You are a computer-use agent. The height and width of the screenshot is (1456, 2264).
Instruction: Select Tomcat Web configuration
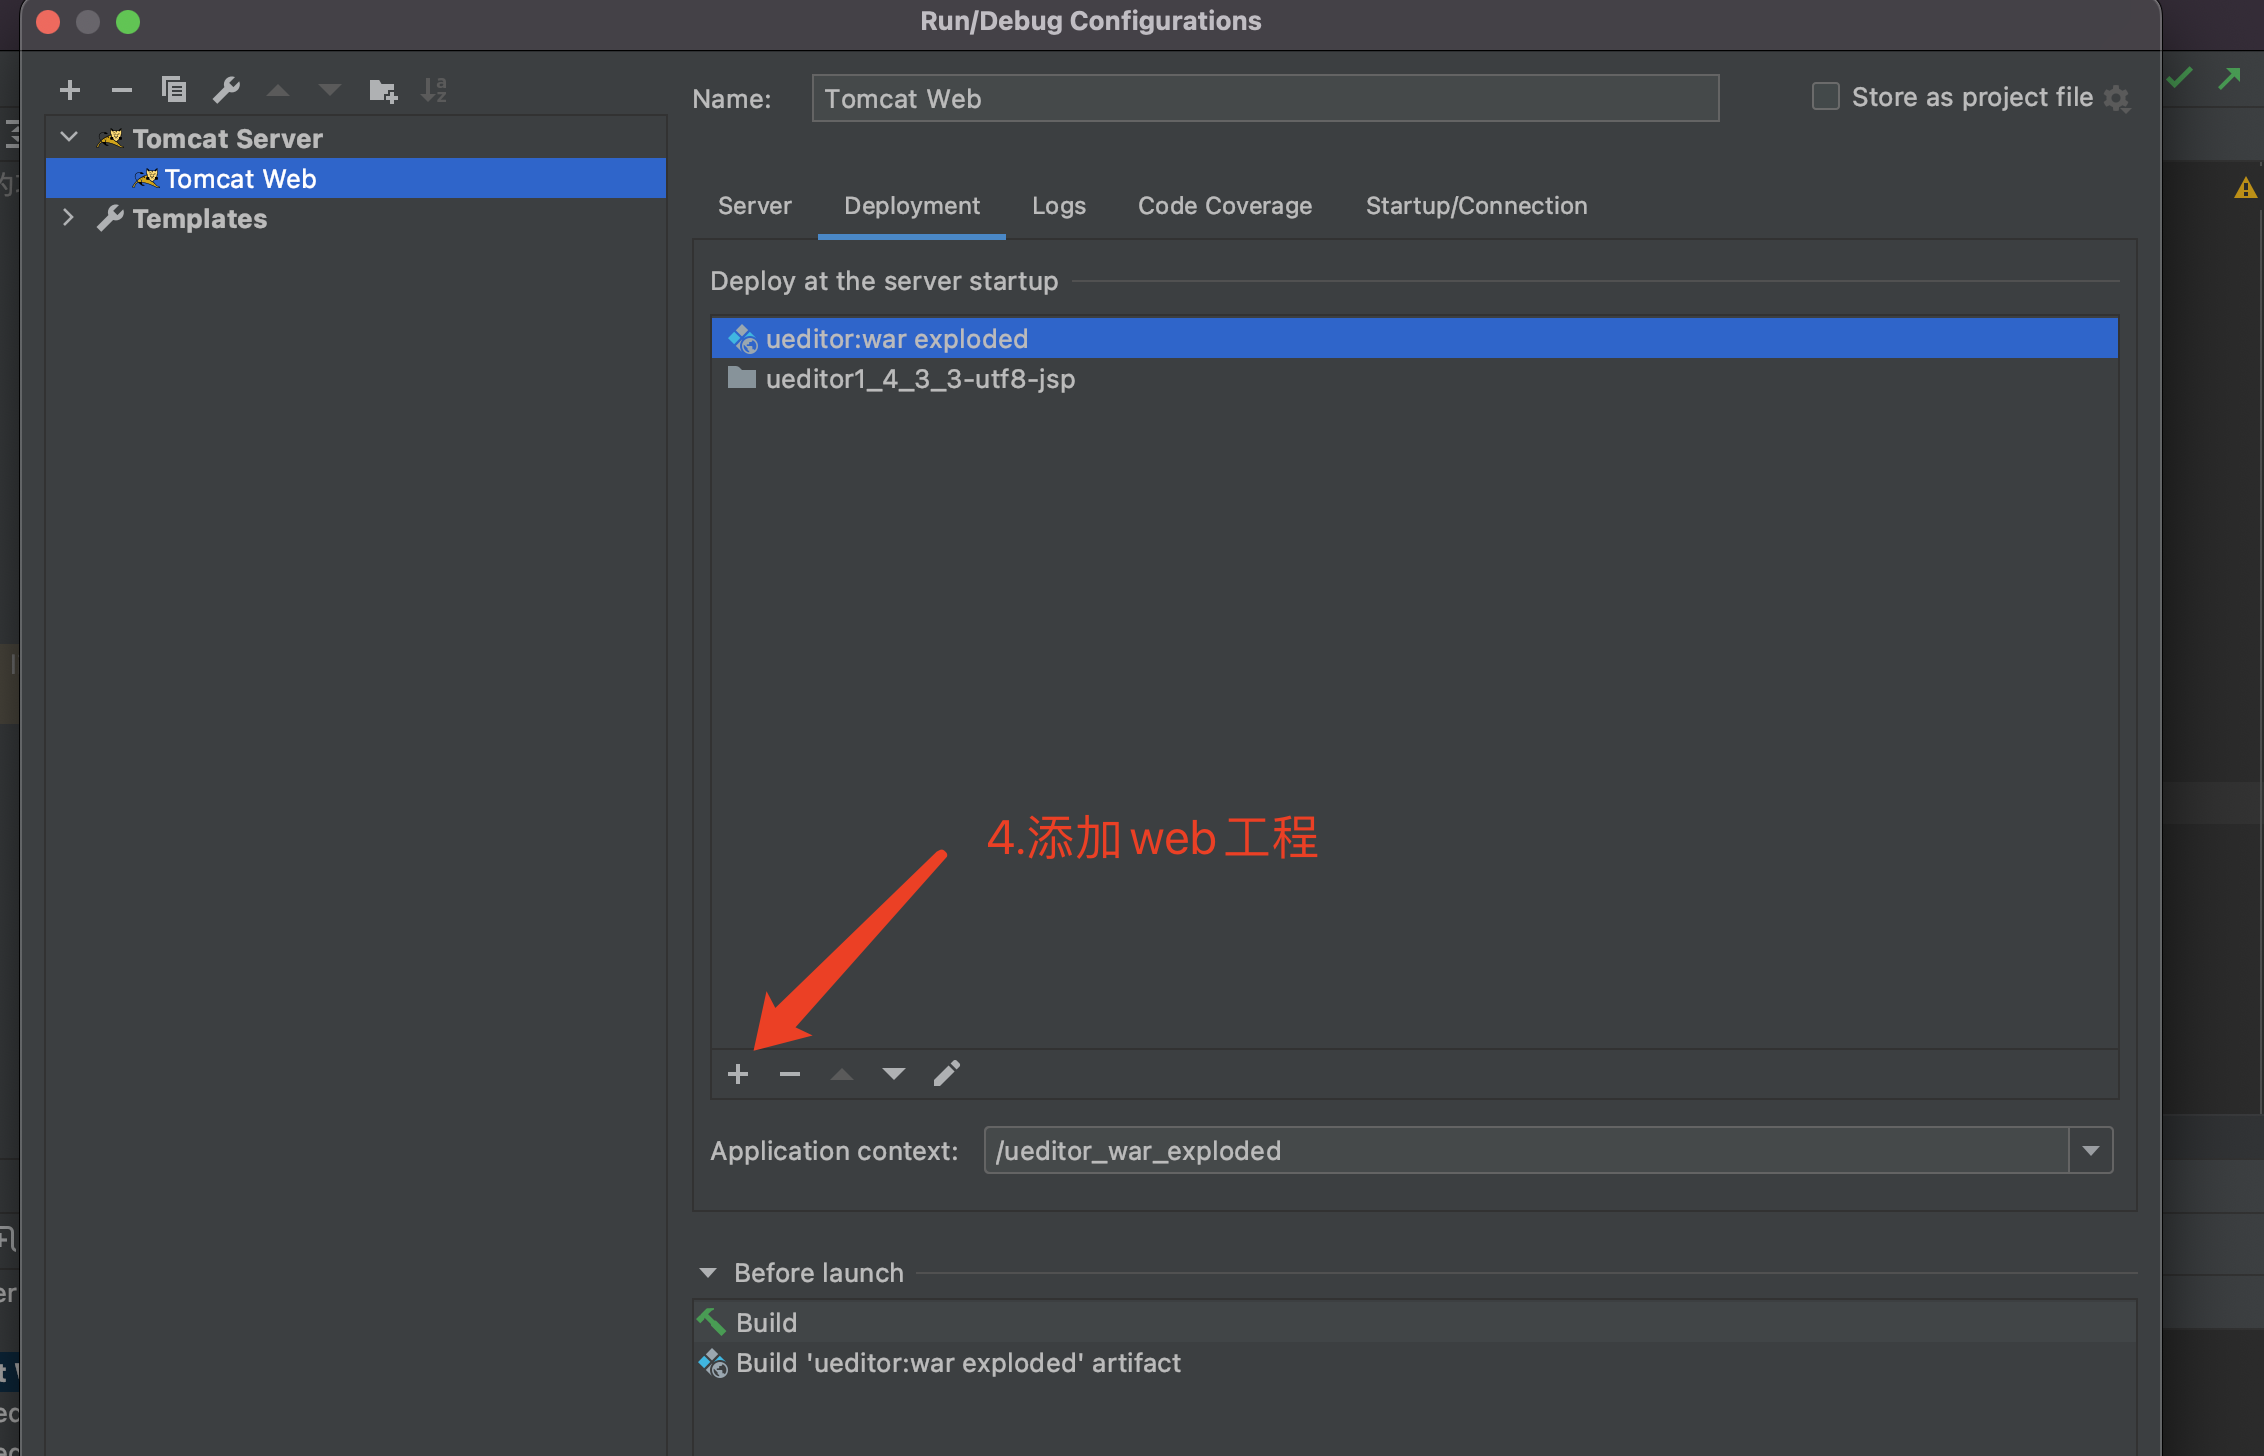[x=356, y=178]
